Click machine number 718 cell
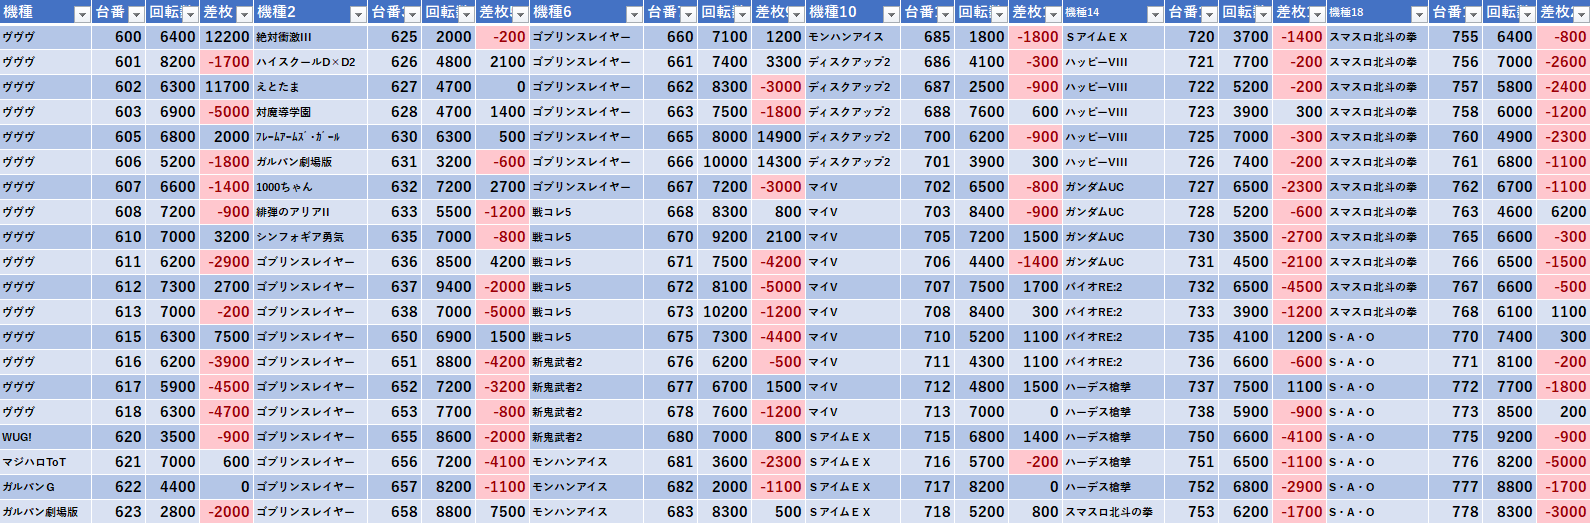Screen dimensions: 1591x523 pos(928,512)
